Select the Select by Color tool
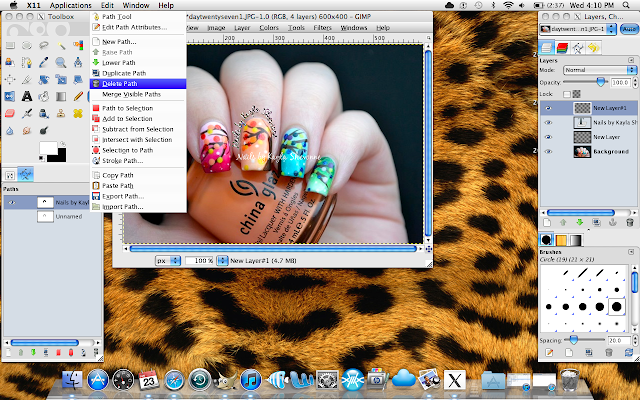The width and height of the screenshot is (640, 400). pos(78,45)
